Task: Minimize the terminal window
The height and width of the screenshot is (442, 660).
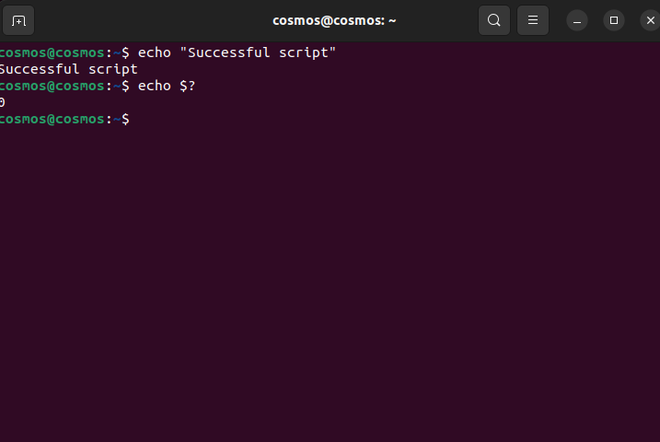Action: 577,20
